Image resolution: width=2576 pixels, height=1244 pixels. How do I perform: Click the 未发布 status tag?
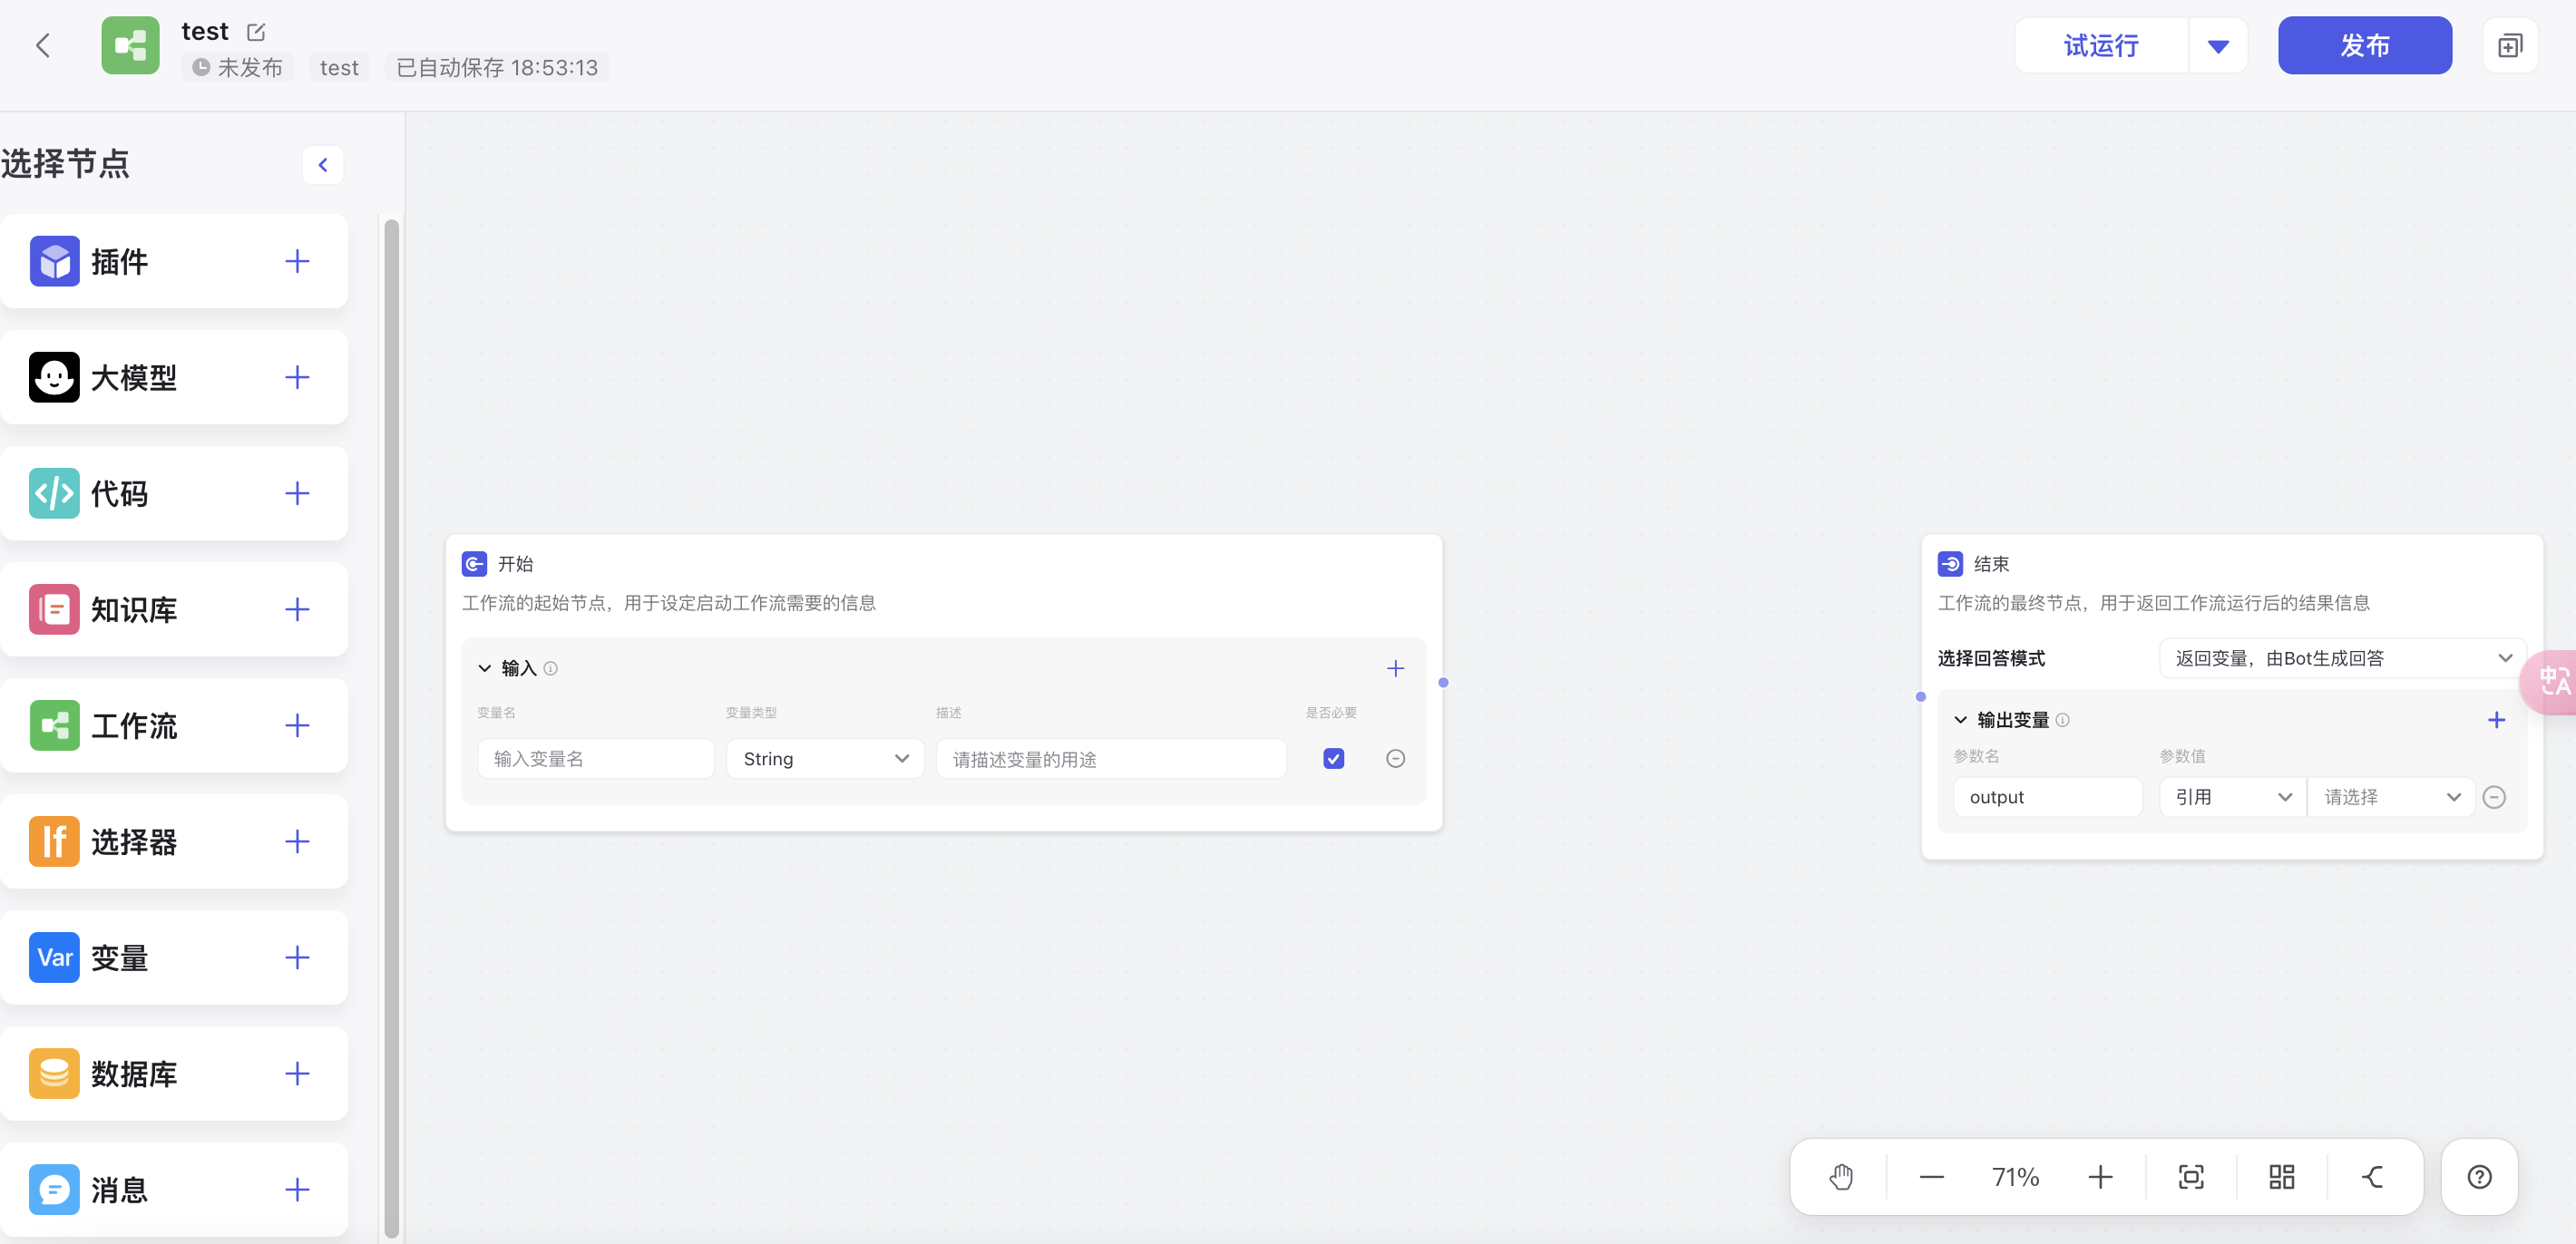(237, 67)
